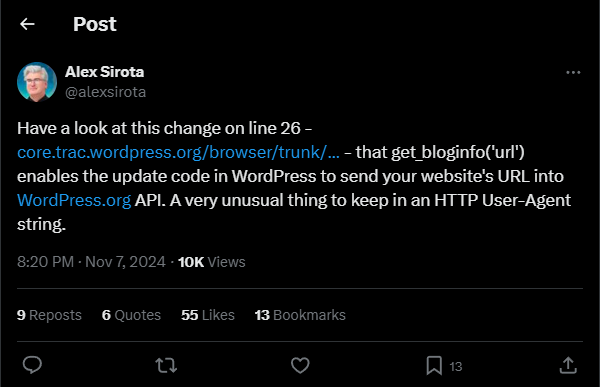600x387 pixels.
Task: Open the three-dot more options menu
Action: click(573, 72)
